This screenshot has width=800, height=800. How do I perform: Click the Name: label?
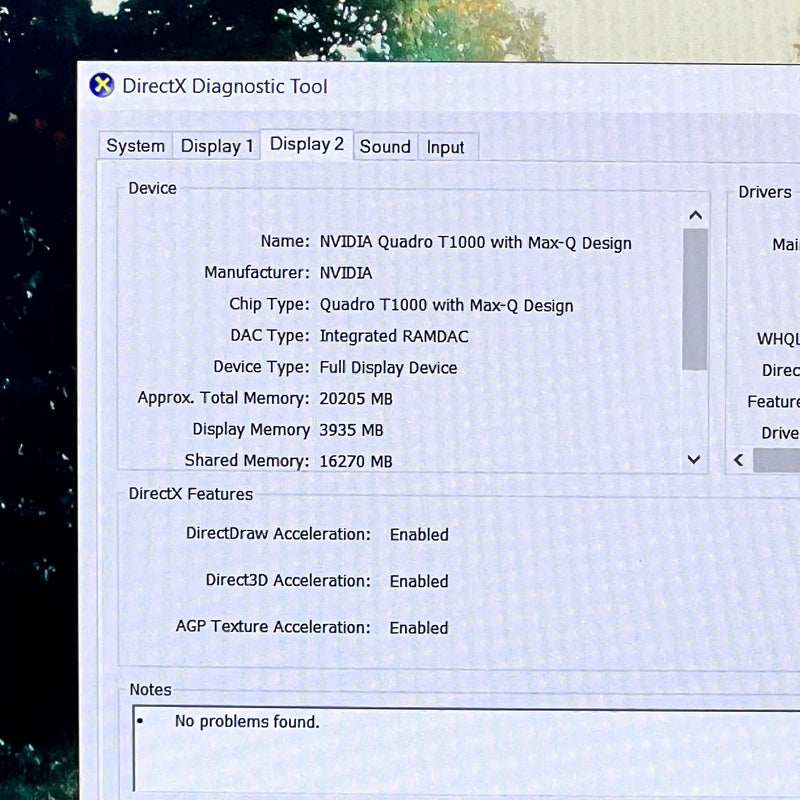(285, 241)
